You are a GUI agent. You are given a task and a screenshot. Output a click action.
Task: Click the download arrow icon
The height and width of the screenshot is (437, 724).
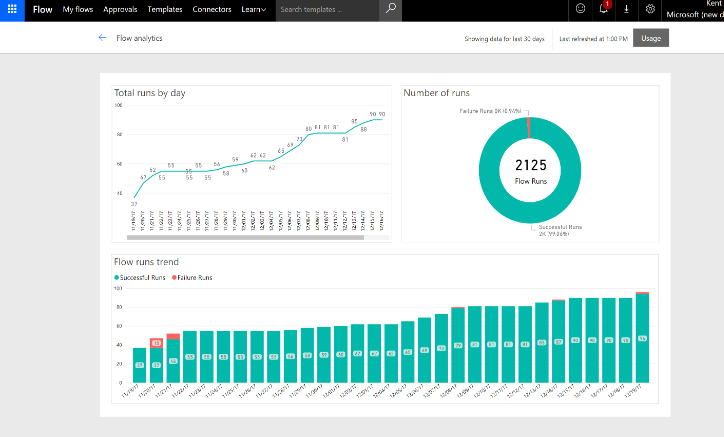(626, 9)
